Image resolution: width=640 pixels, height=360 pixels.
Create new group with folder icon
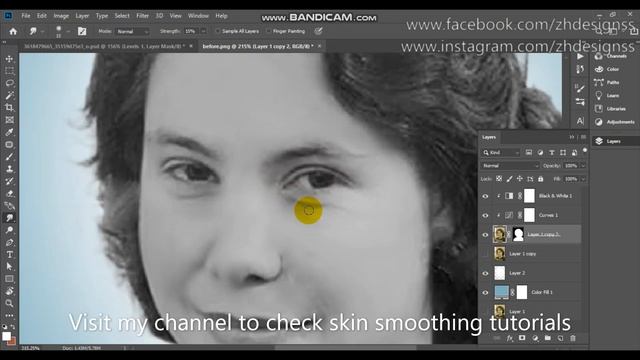click(x=547, y=338)
